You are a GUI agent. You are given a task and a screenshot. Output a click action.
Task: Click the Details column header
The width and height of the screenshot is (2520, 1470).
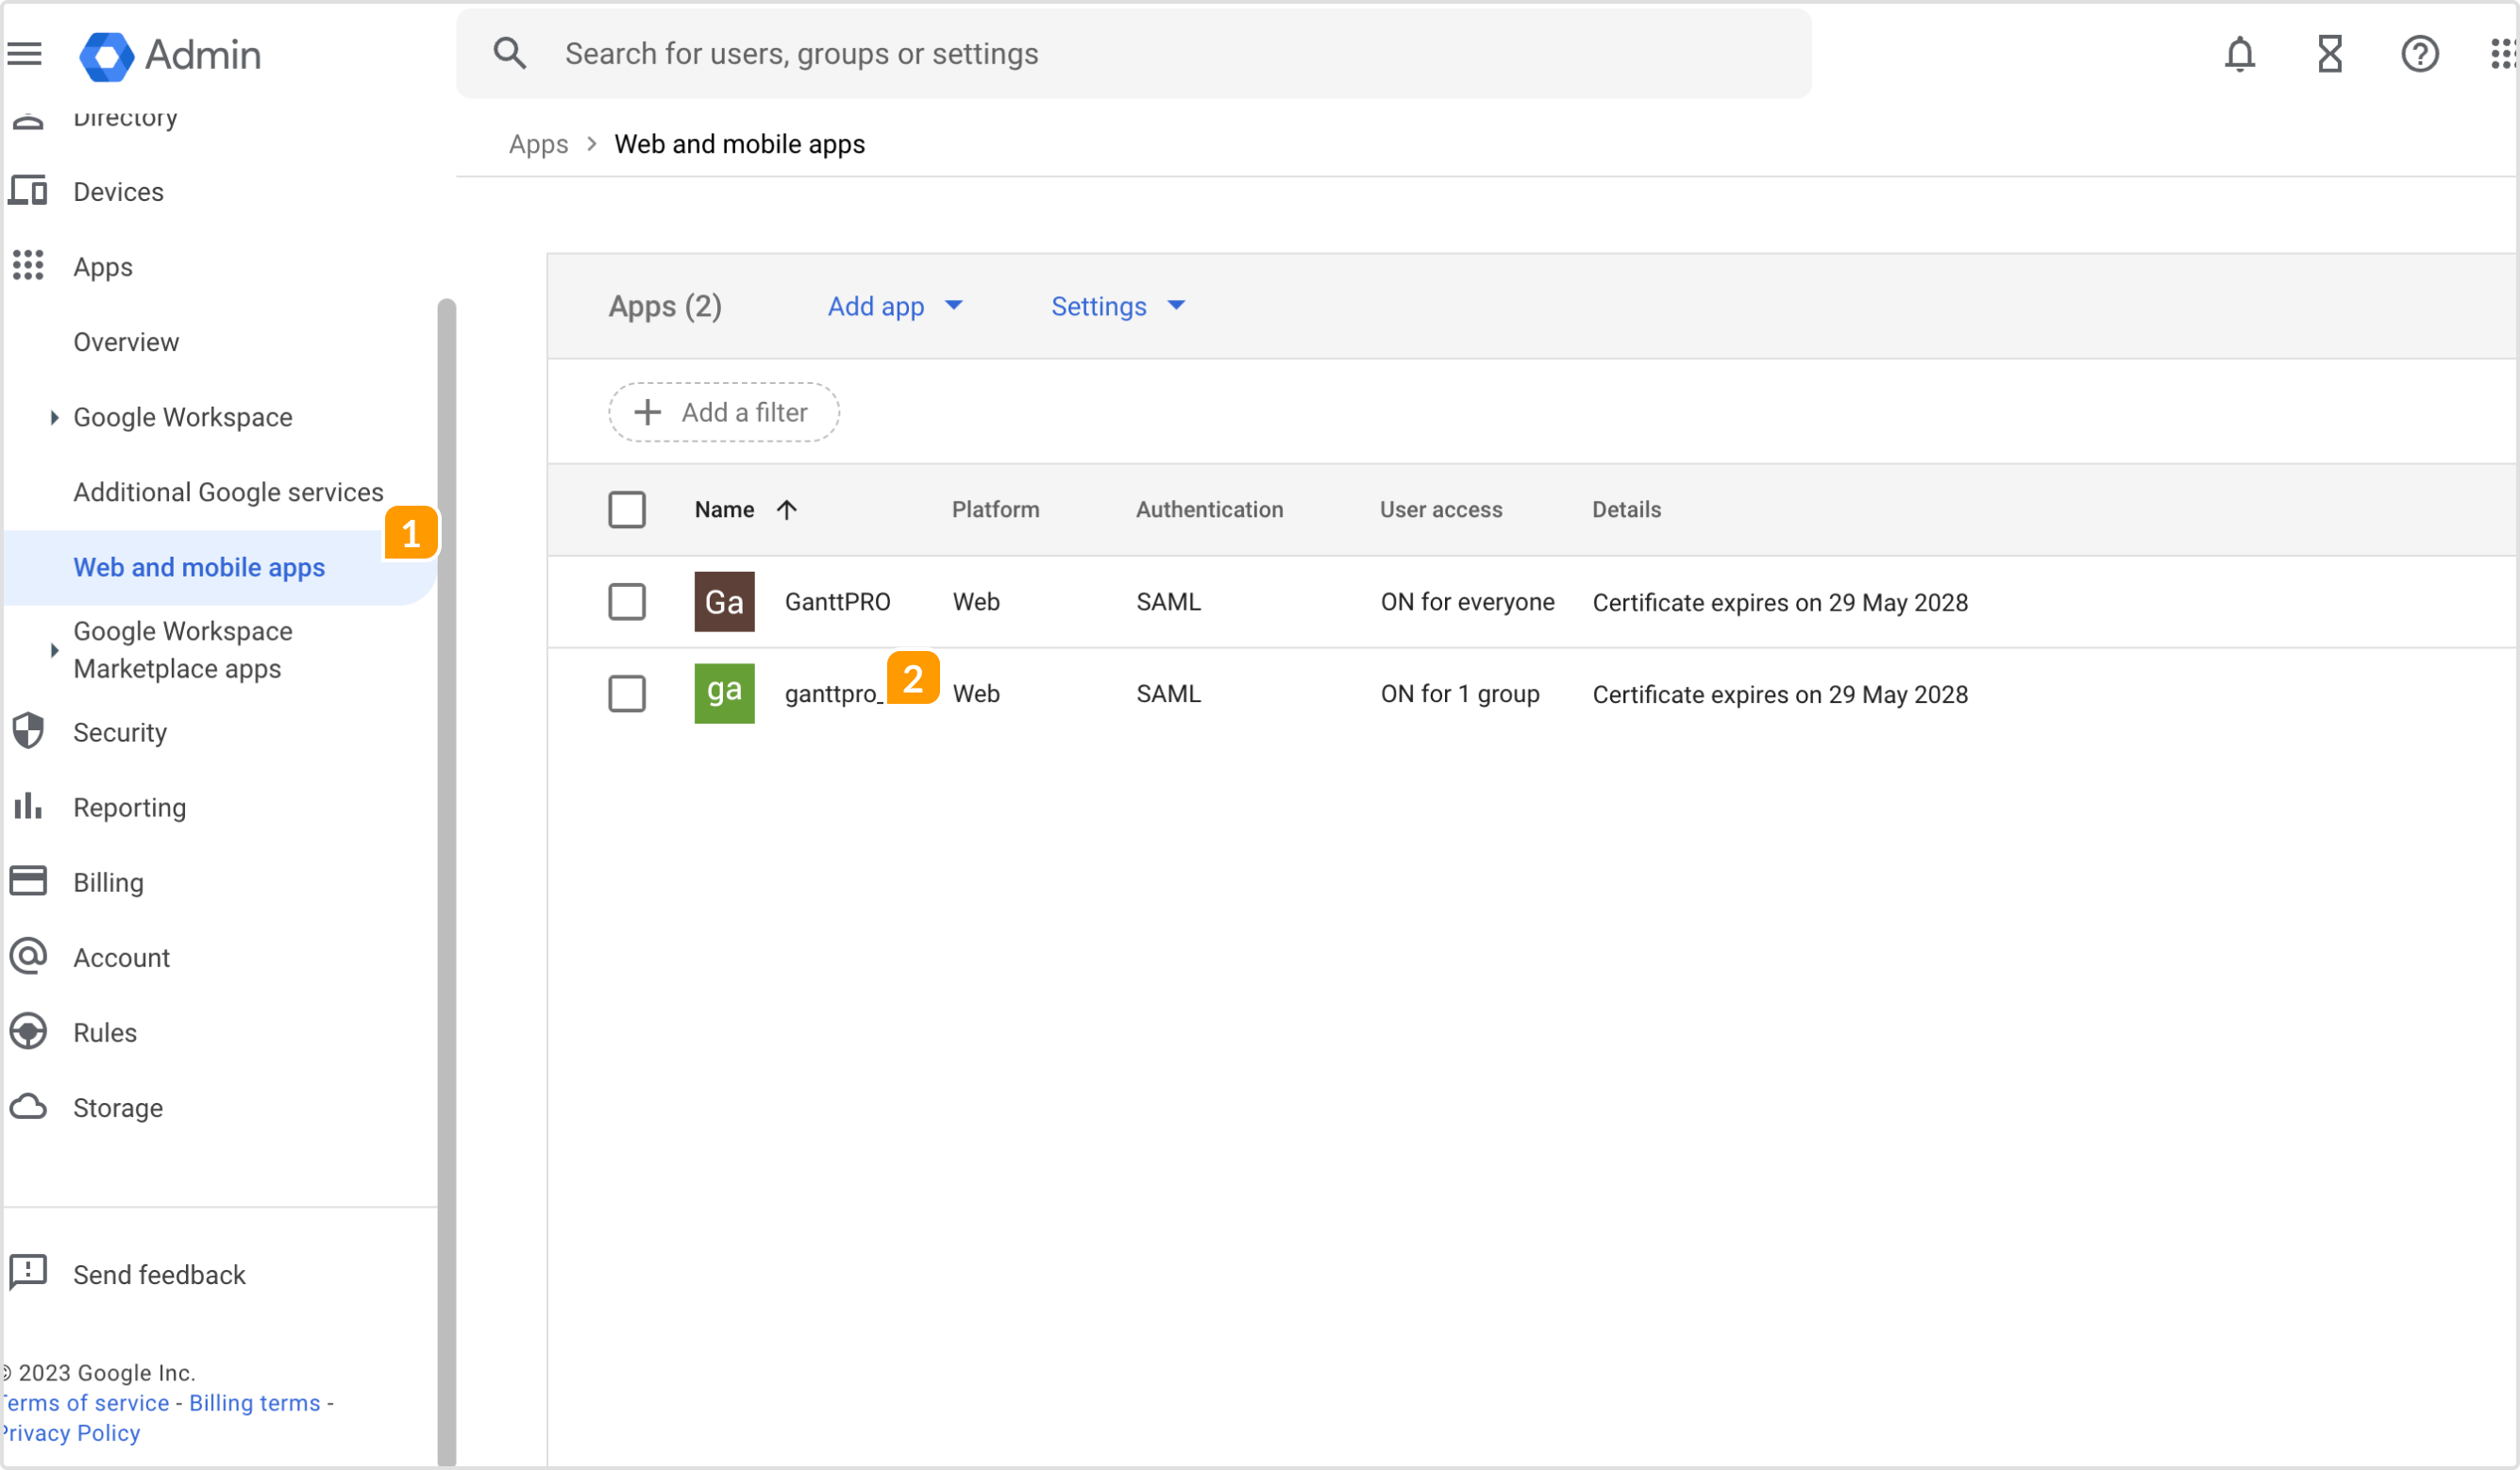[x=1626, y=510]
